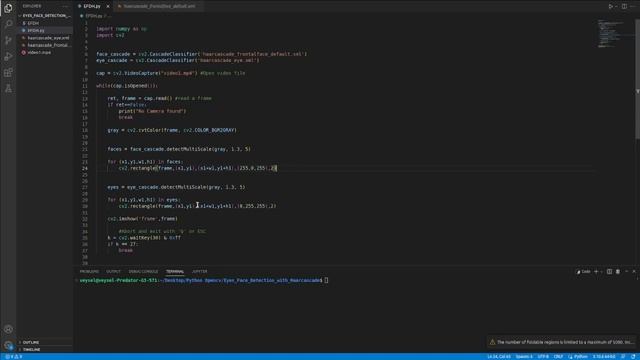Expand the OUTLINE section
This screenshot has width=640, height=360.
click(45, 342)
